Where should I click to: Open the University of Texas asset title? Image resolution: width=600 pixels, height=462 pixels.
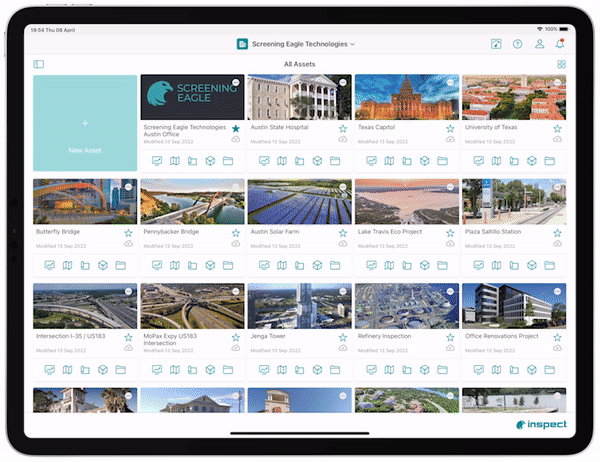pos(491,127)
